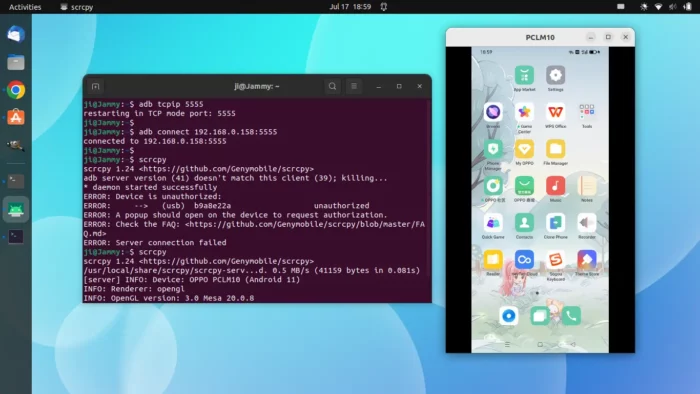Launch the blue Cloud app
Viewport: 700px width, 394px height.
(524, 260)
